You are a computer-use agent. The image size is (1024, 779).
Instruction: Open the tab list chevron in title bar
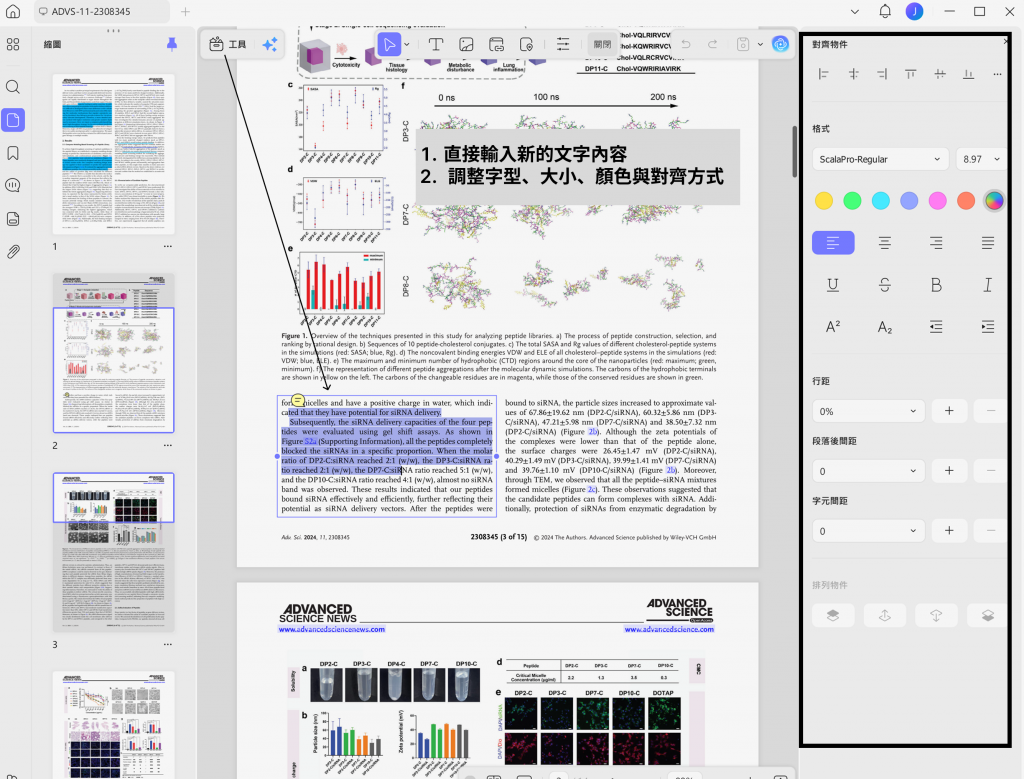point(855,11)
